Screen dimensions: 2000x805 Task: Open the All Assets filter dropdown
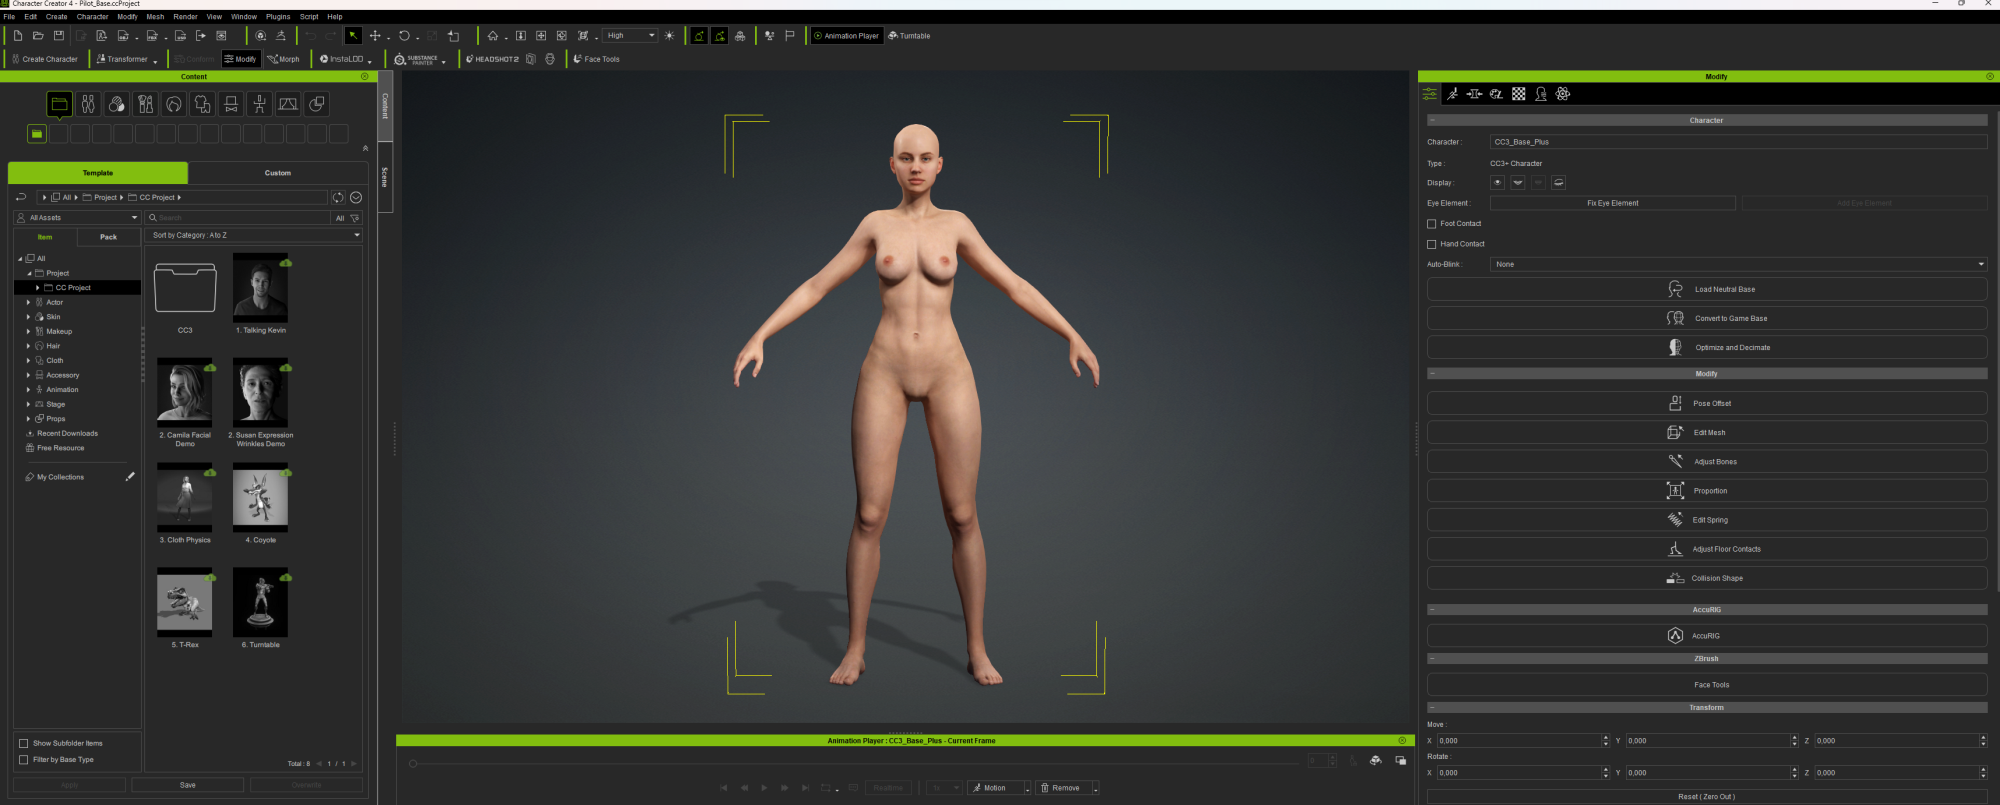[77, 217]
